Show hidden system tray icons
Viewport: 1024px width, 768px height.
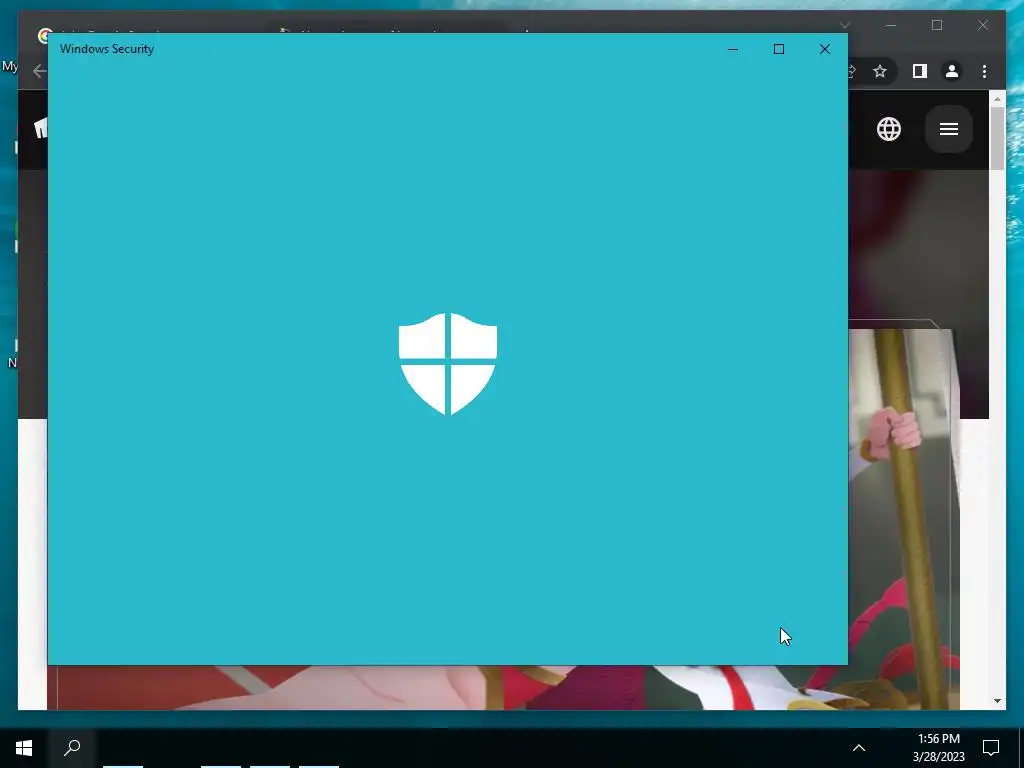[859, 748]
